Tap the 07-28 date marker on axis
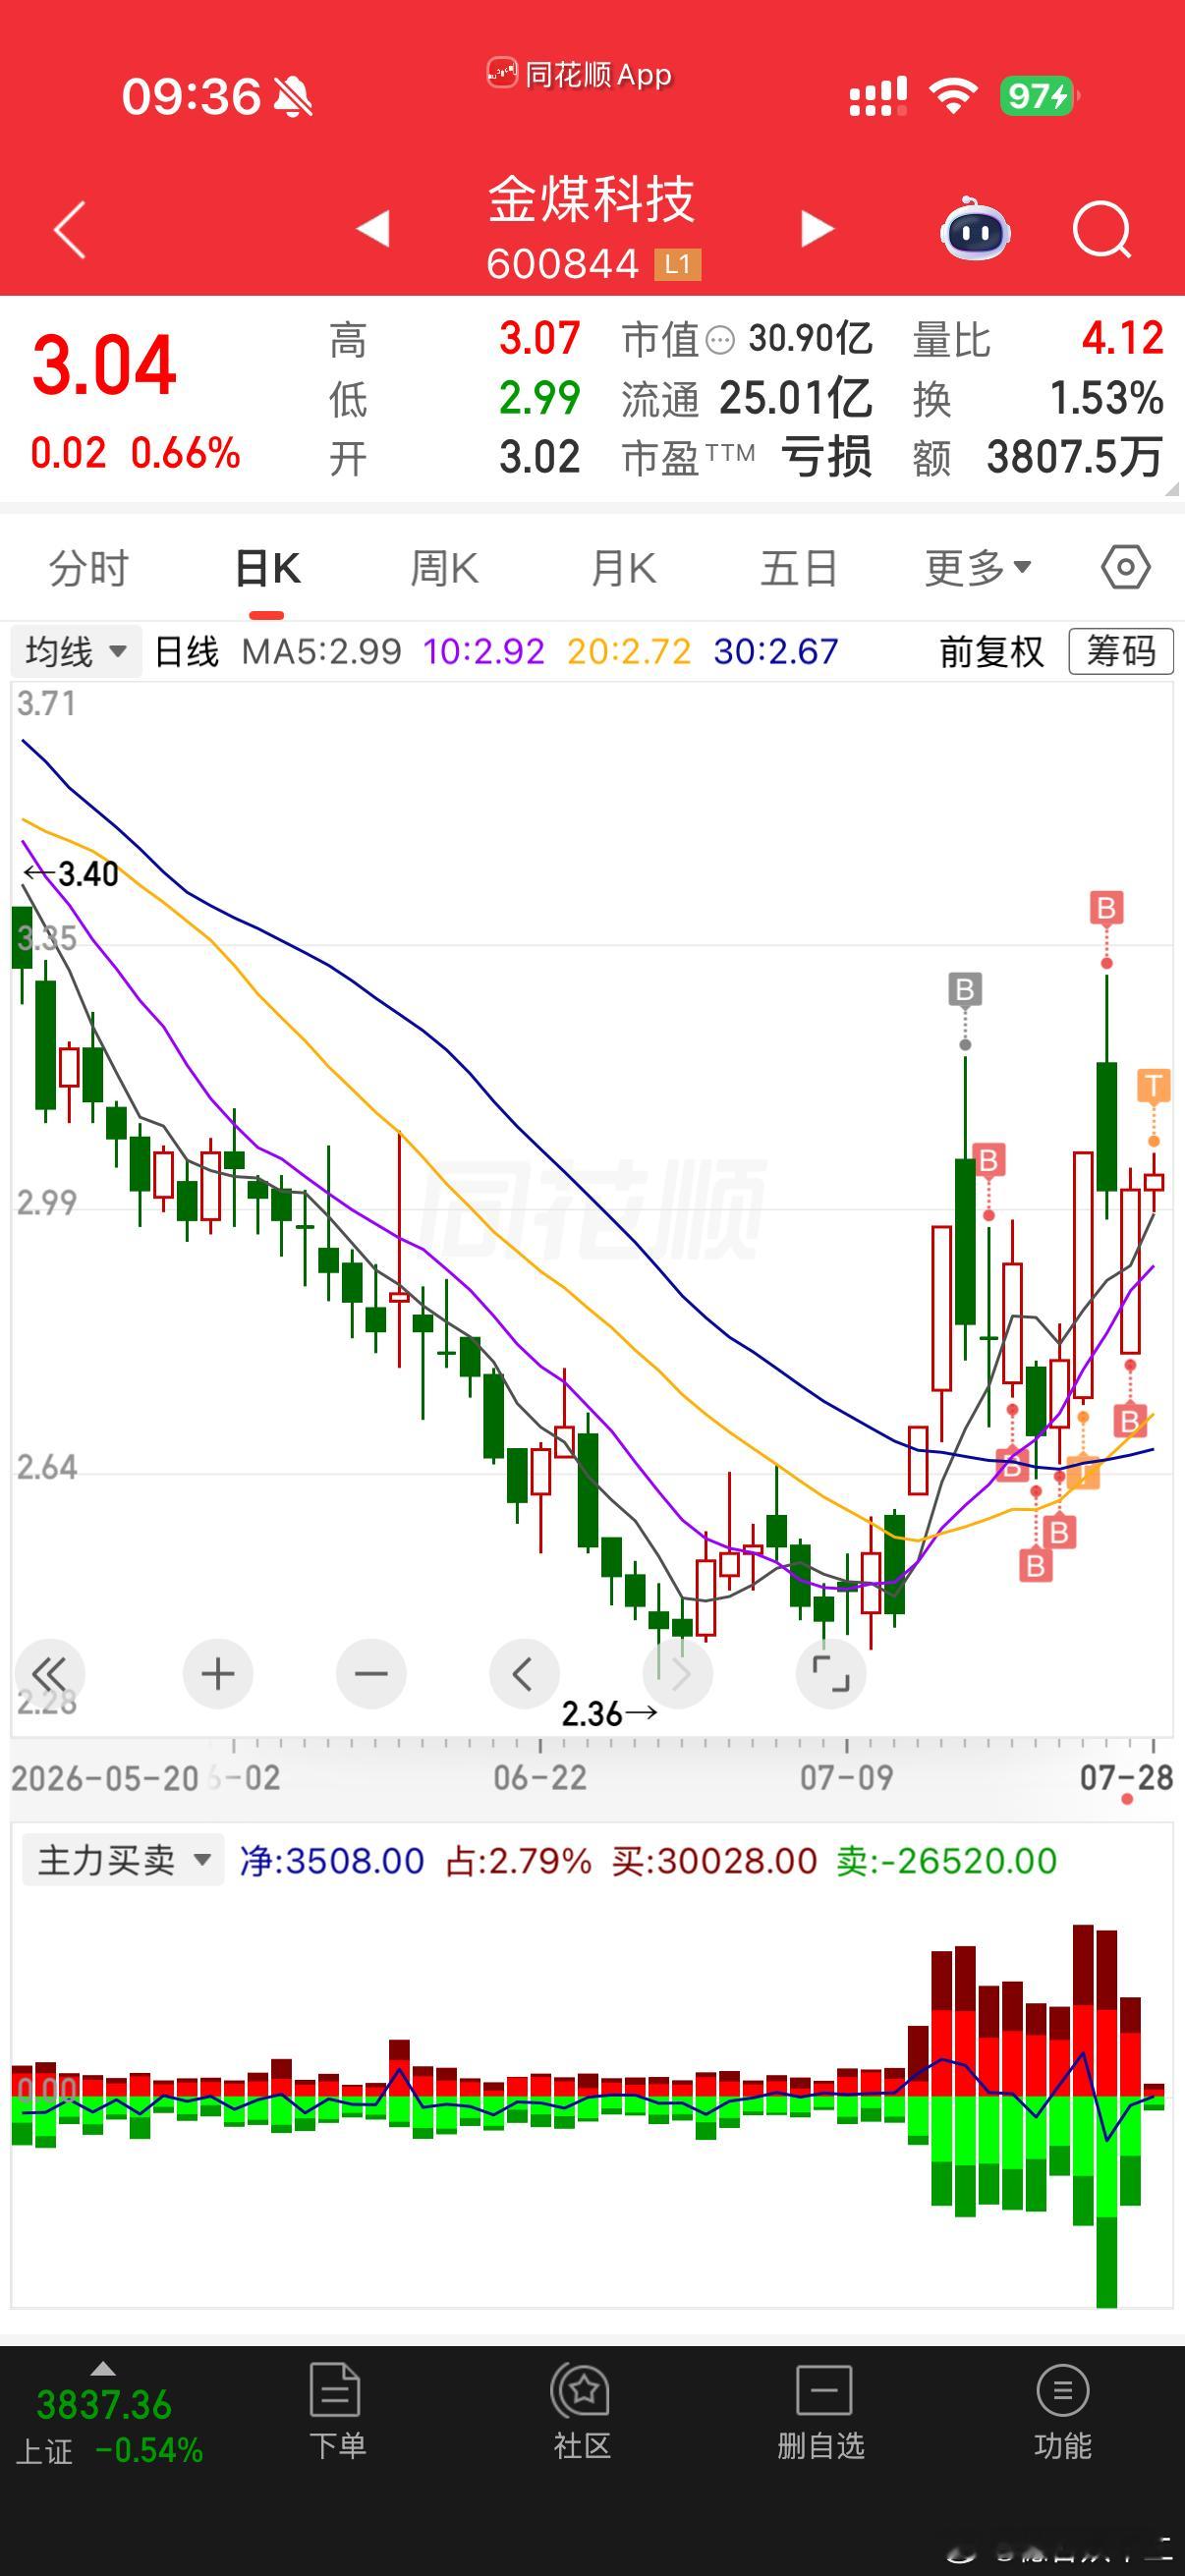 (1126, 1777)
